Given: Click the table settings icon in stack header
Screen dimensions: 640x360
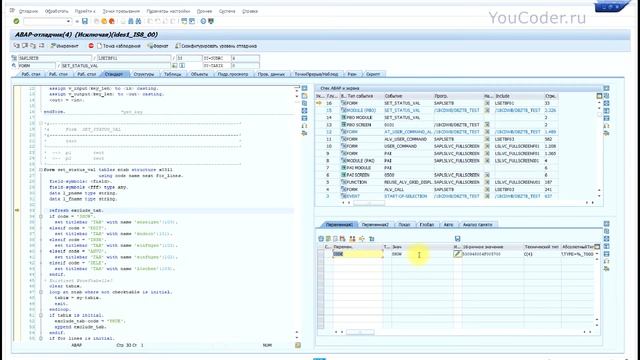Looking at the screenshot, I should [x=599, y=96].
